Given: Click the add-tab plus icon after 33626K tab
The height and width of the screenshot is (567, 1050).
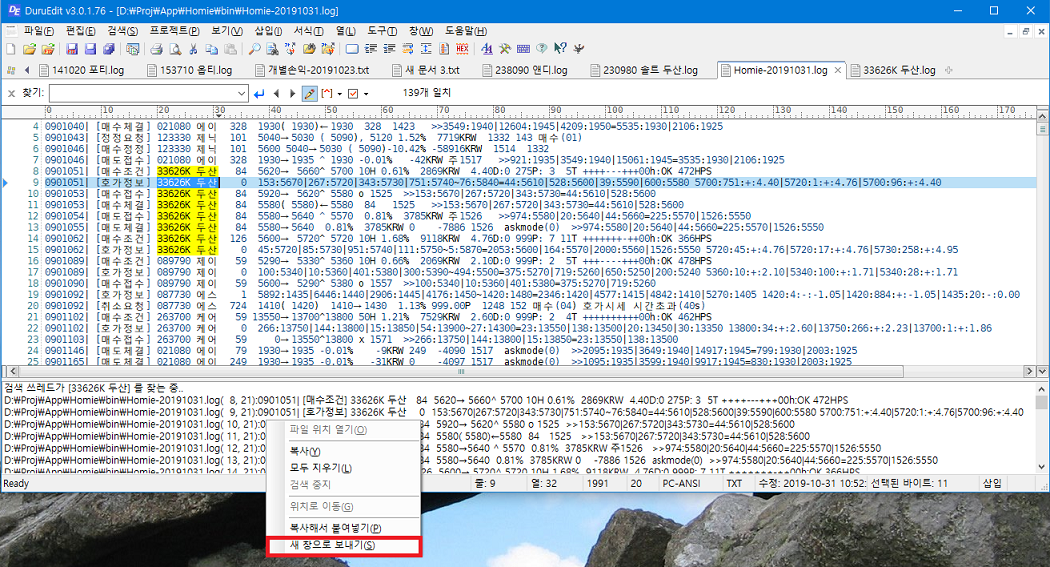Looking at the screenshot, I should (948, 70).
